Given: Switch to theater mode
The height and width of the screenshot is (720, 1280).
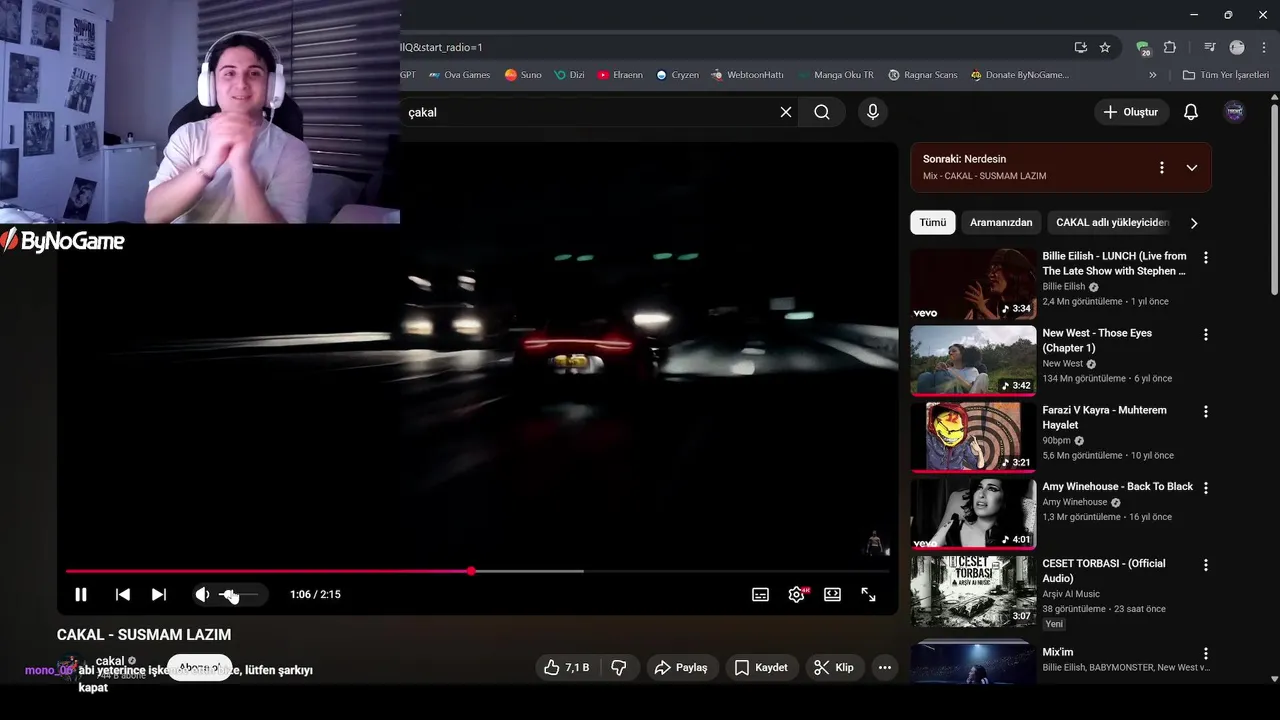Looking at the screenshot, I should point(832,594).
